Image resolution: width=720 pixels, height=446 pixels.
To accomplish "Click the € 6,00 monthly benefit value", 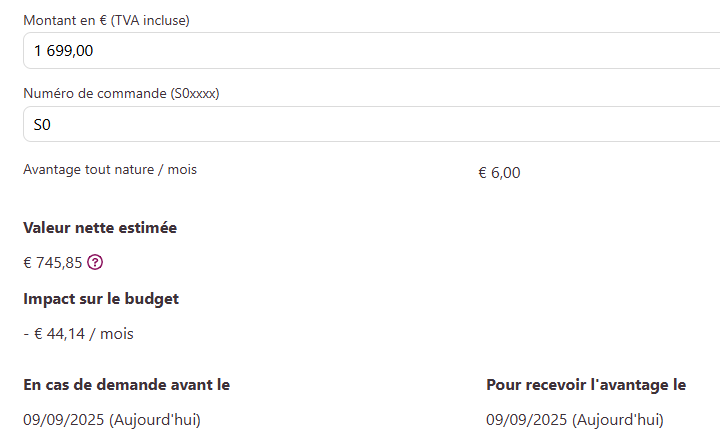I will [499, 173].
